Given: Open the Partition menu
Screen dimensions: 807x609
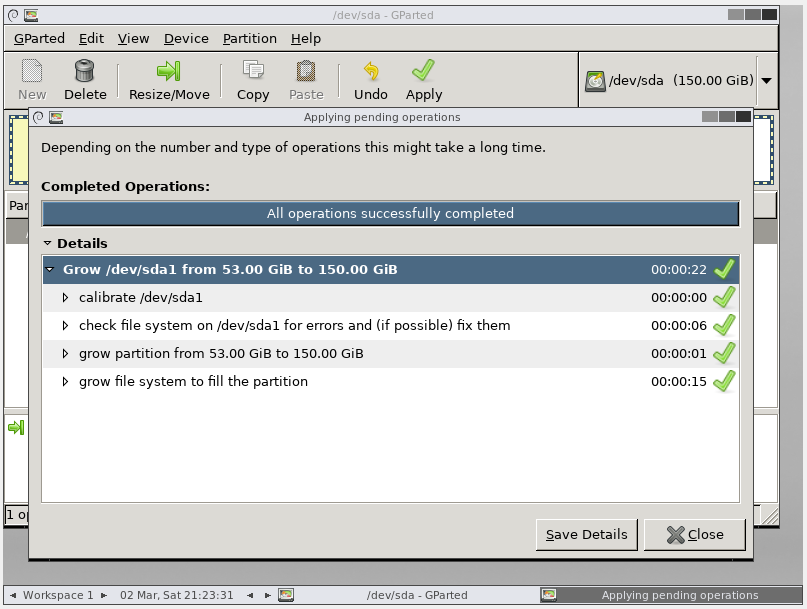Looking at the screenshot, I should [x=249, y=38].
